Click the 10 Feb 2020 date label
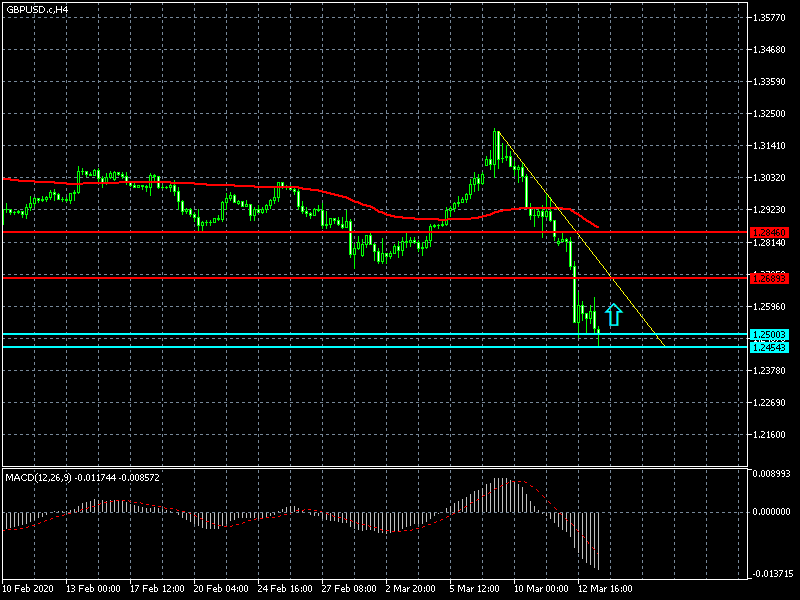The width and height of the screenshot is (800, 600). tap(27, 588)
